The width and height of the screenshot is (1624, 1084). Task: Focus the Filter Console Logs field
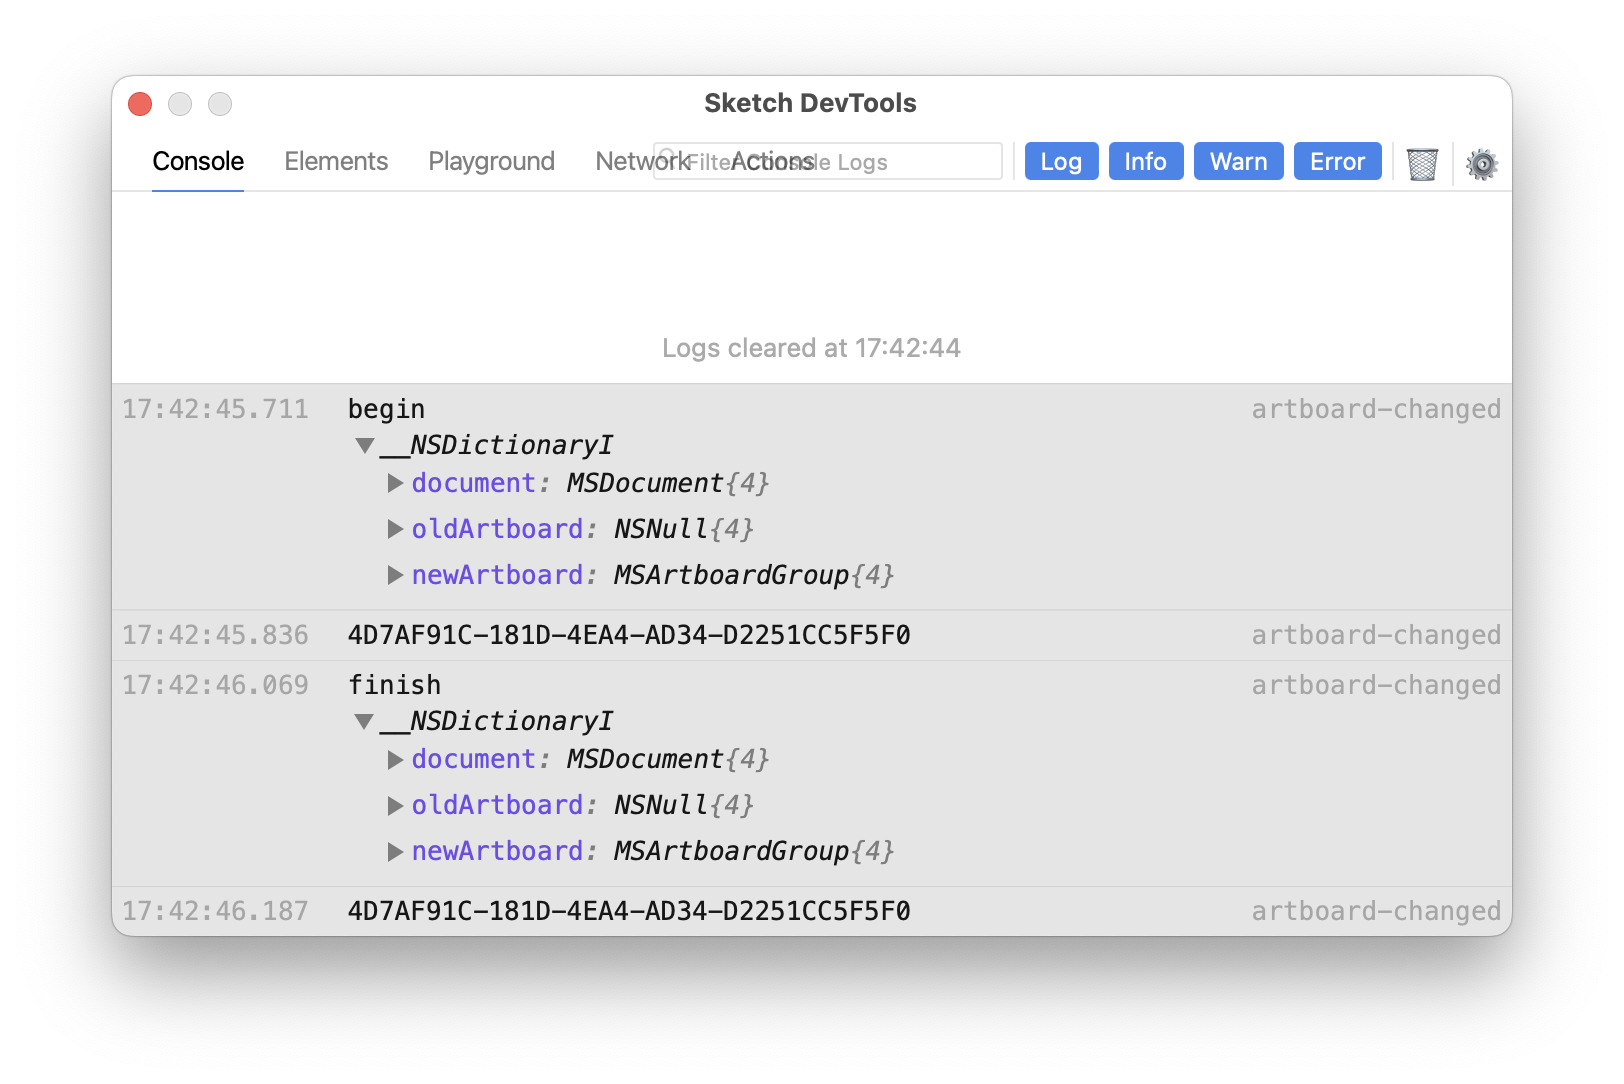828,161
